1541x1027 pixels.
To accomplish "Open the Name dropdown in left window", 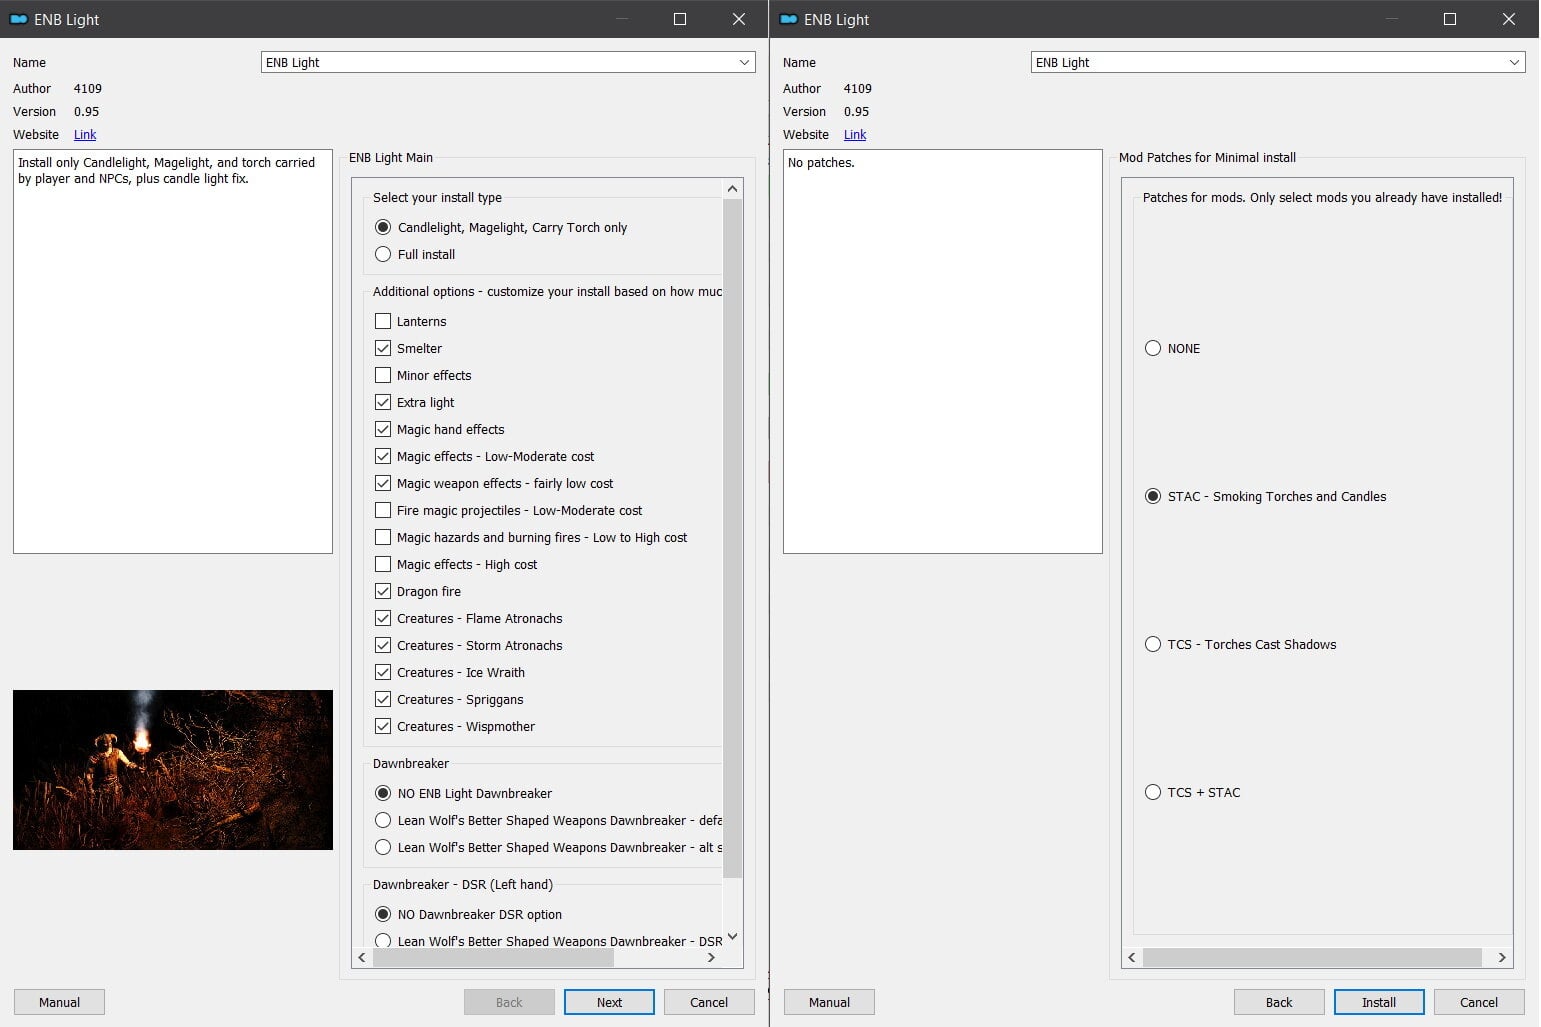I will 508,62.
